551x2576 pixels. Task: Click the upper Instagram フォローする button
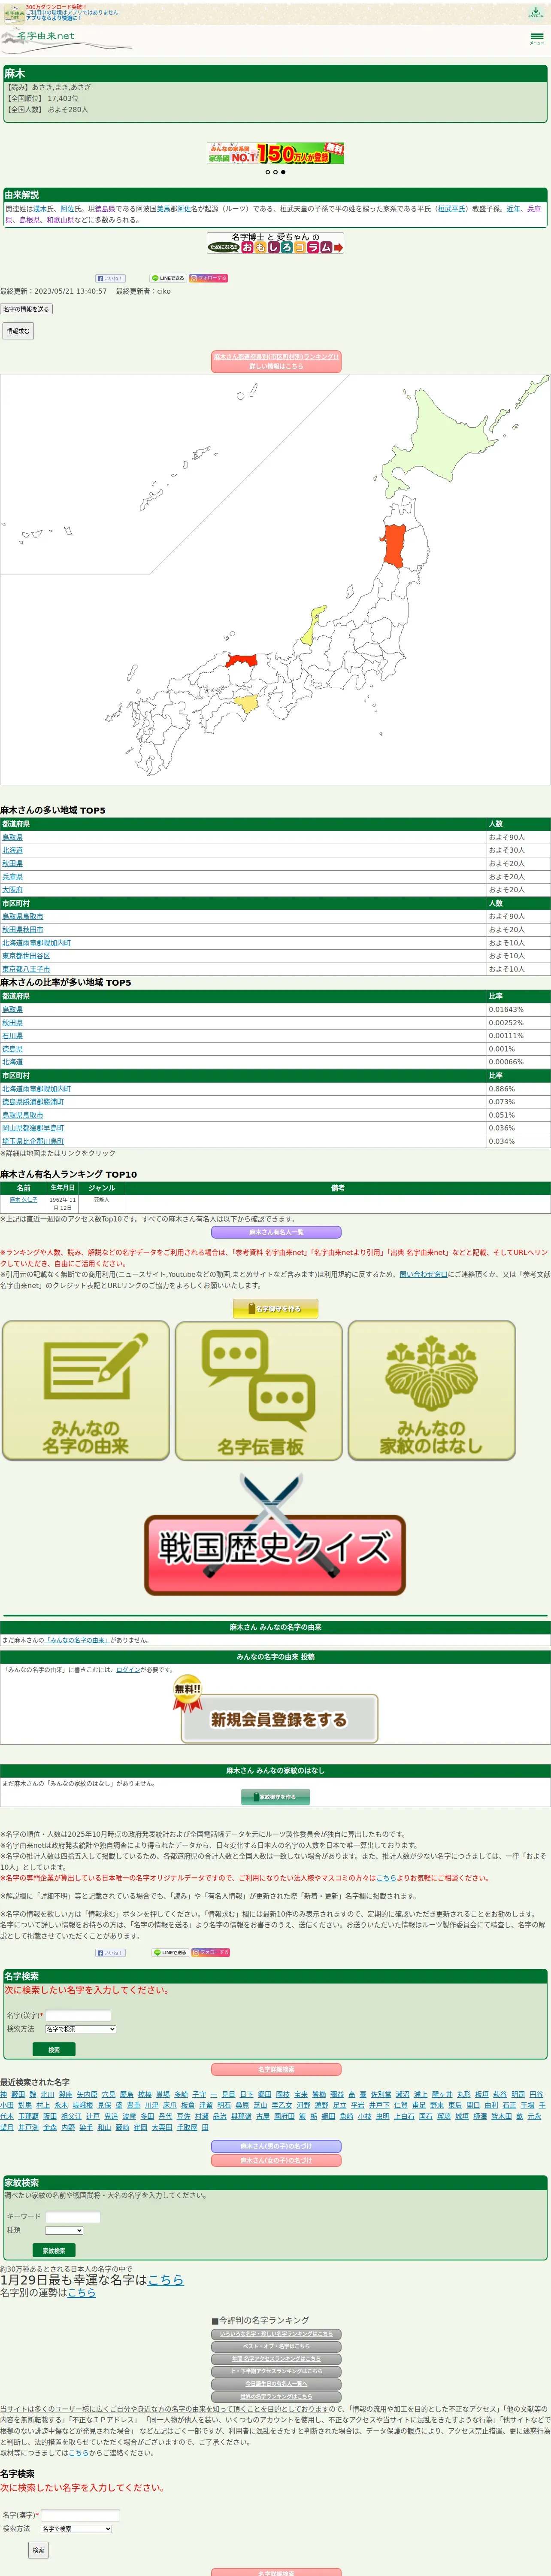click(x=209, y=278)
